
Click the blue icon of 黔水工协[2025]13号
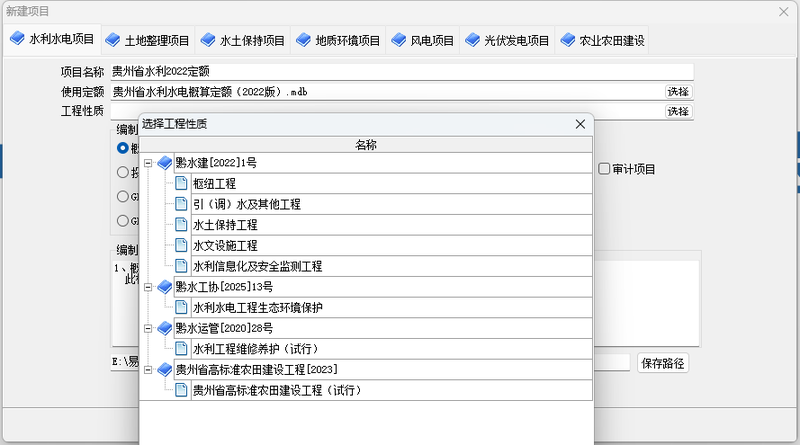(165, 287)
